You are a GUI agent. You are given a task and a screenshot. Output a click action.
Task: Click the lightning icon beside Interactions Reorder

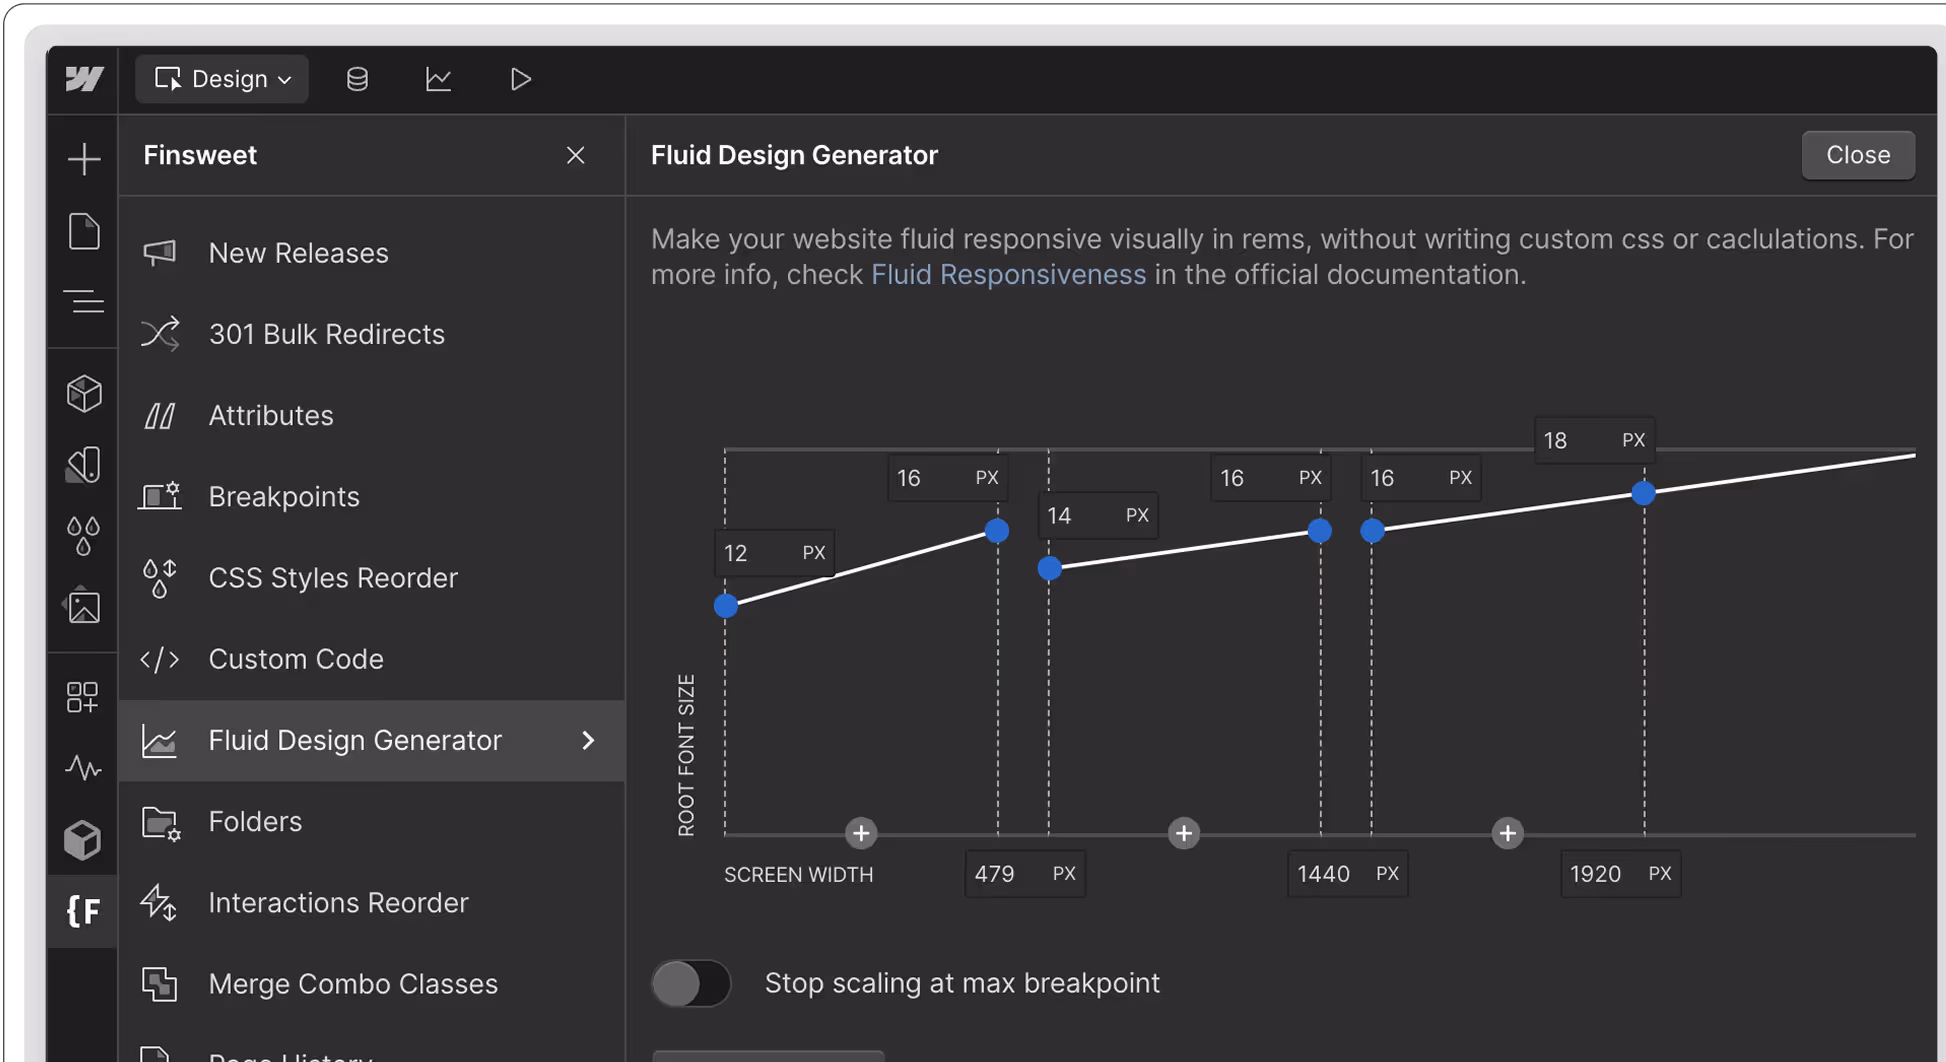[160, 903]
